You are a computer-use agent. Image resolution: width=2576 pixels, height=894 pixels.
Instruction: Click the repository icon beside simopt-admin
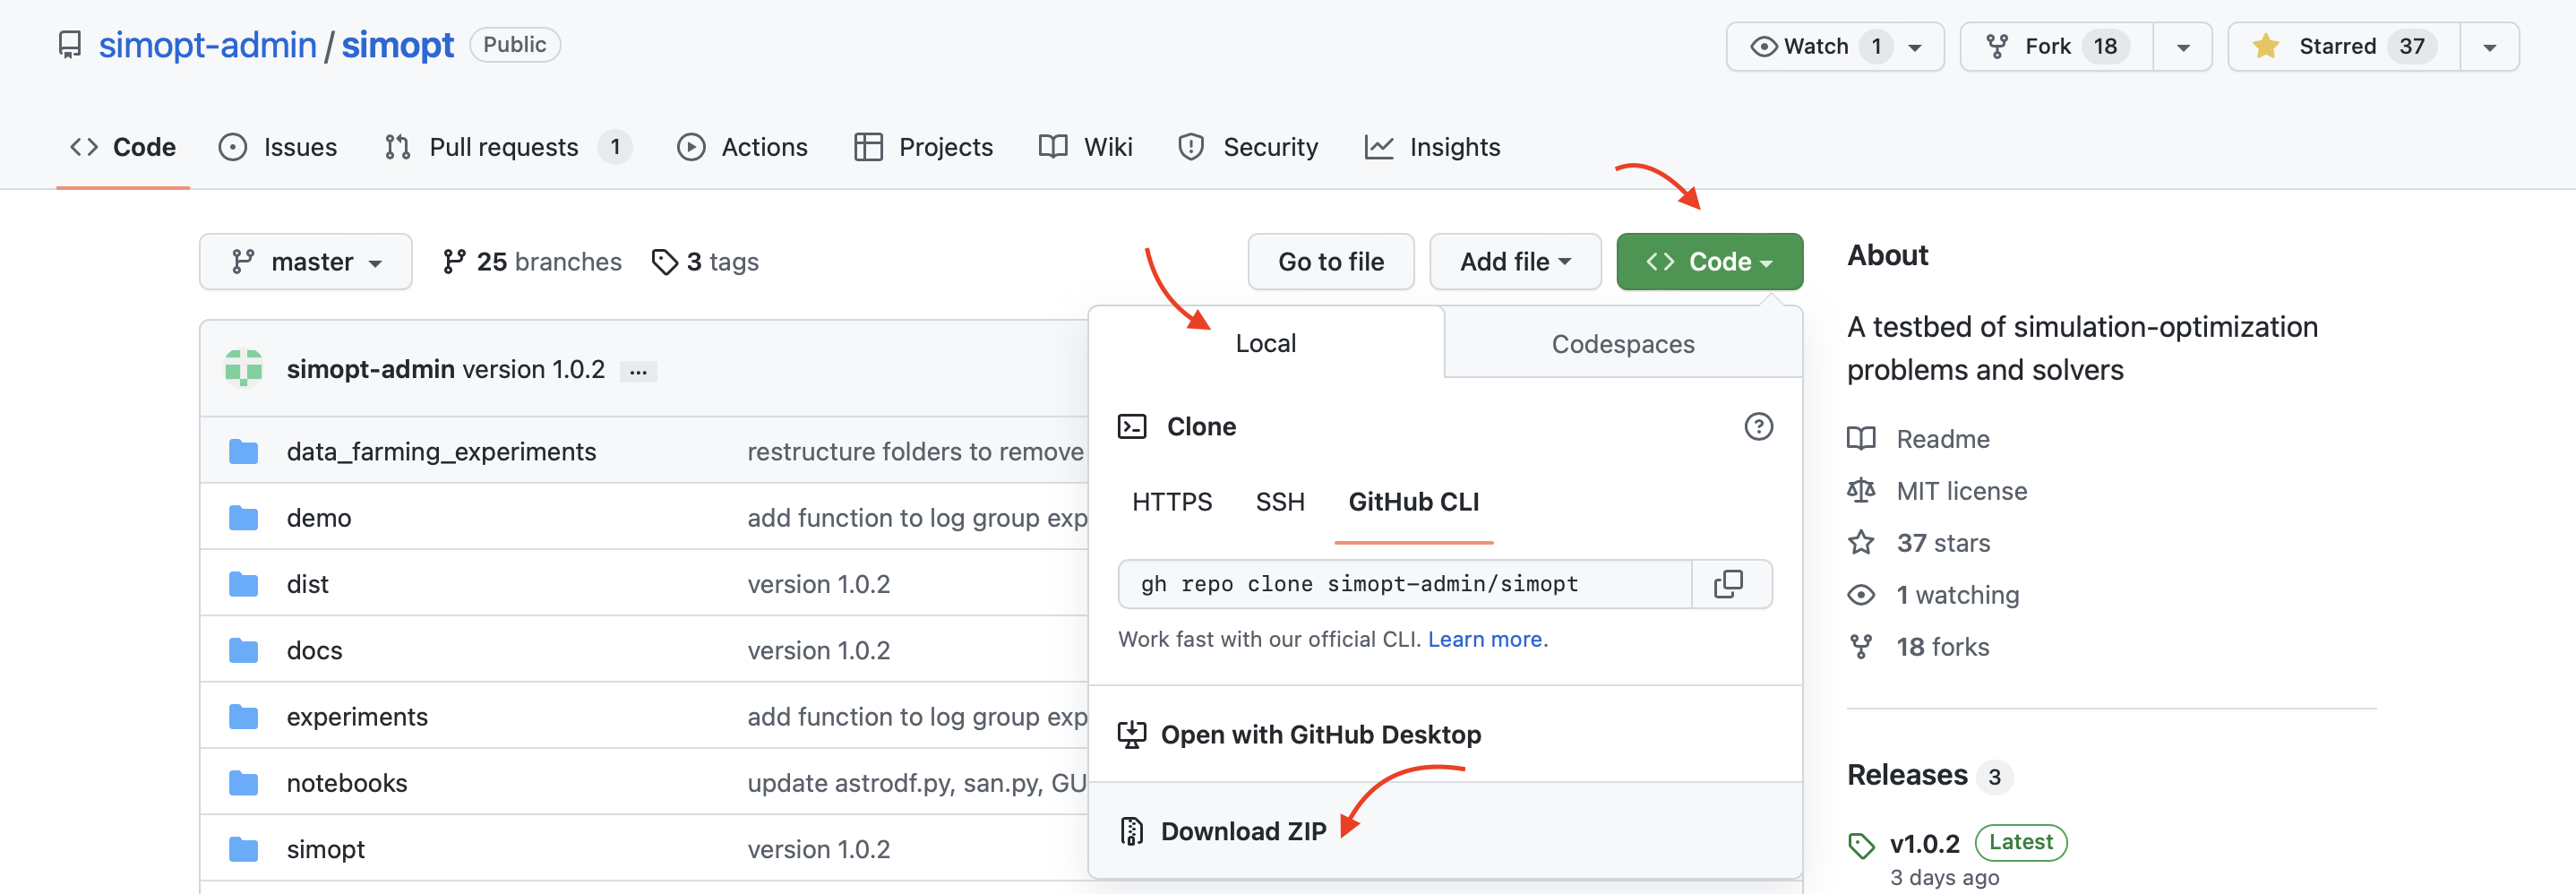(69, 45)
